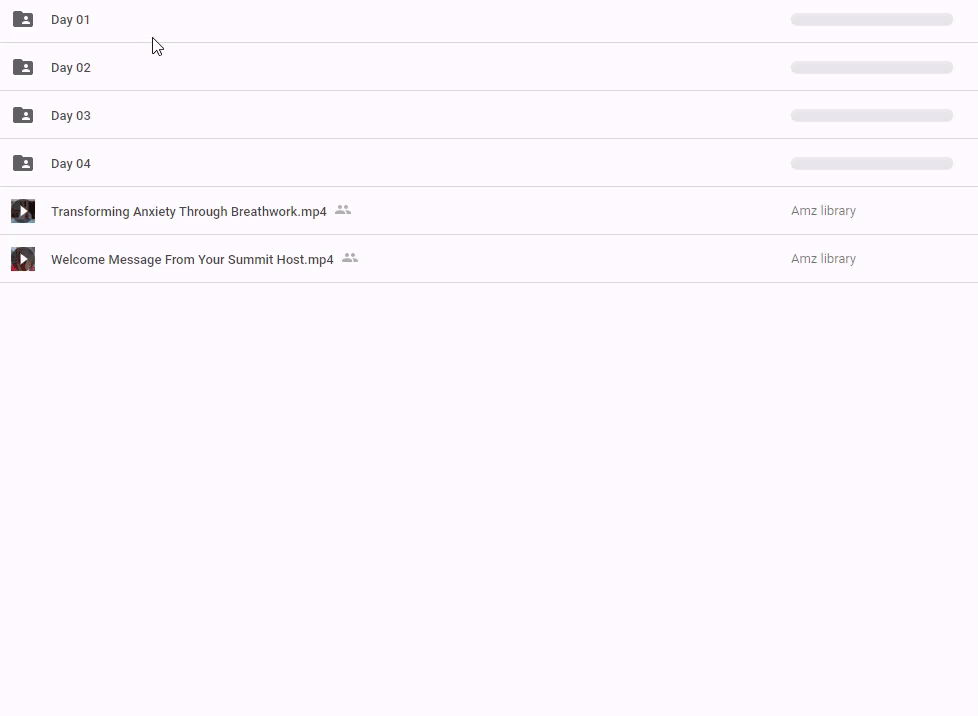
Task: Click the Welcome Message video thumbnail
Action: 23,259
